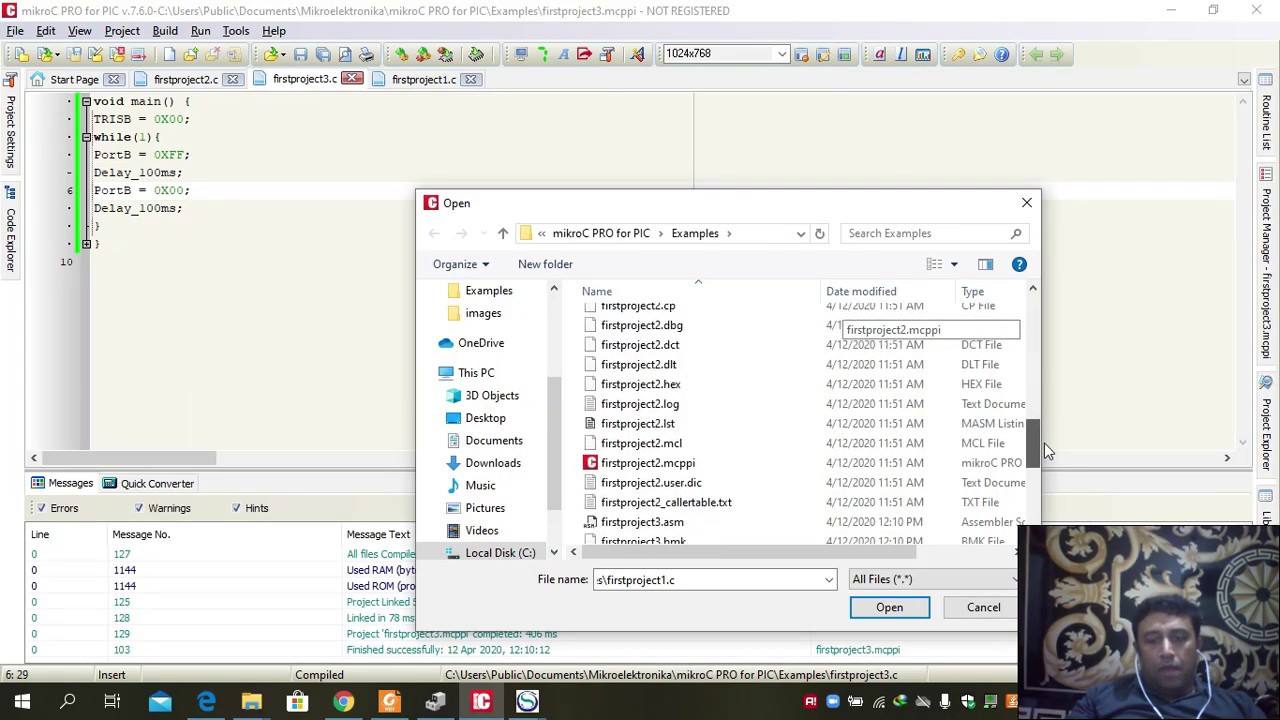The height and width of the screenshot is (720, 1280).
Task: Click the refresh icon beside the address bar
Action: coord(819,233)
